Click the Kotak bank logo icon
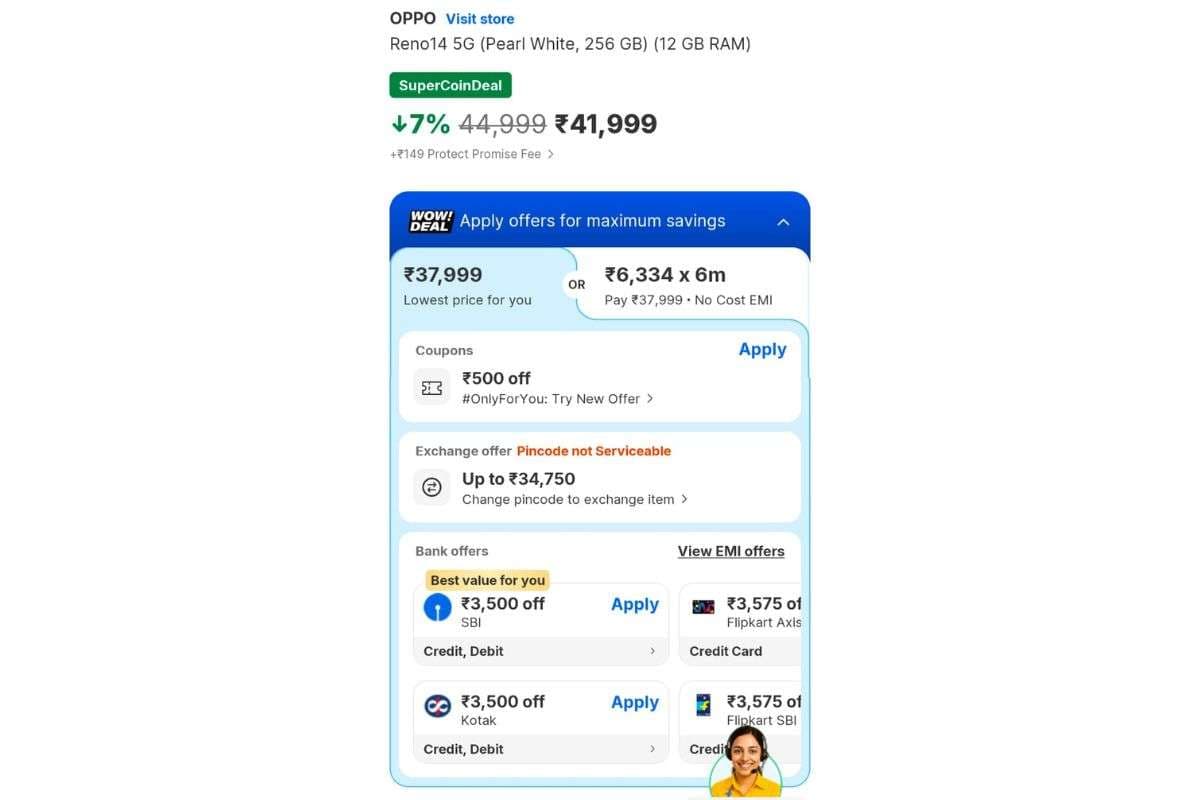Viewport: 1200px width, 800px height. coord(437,705)
